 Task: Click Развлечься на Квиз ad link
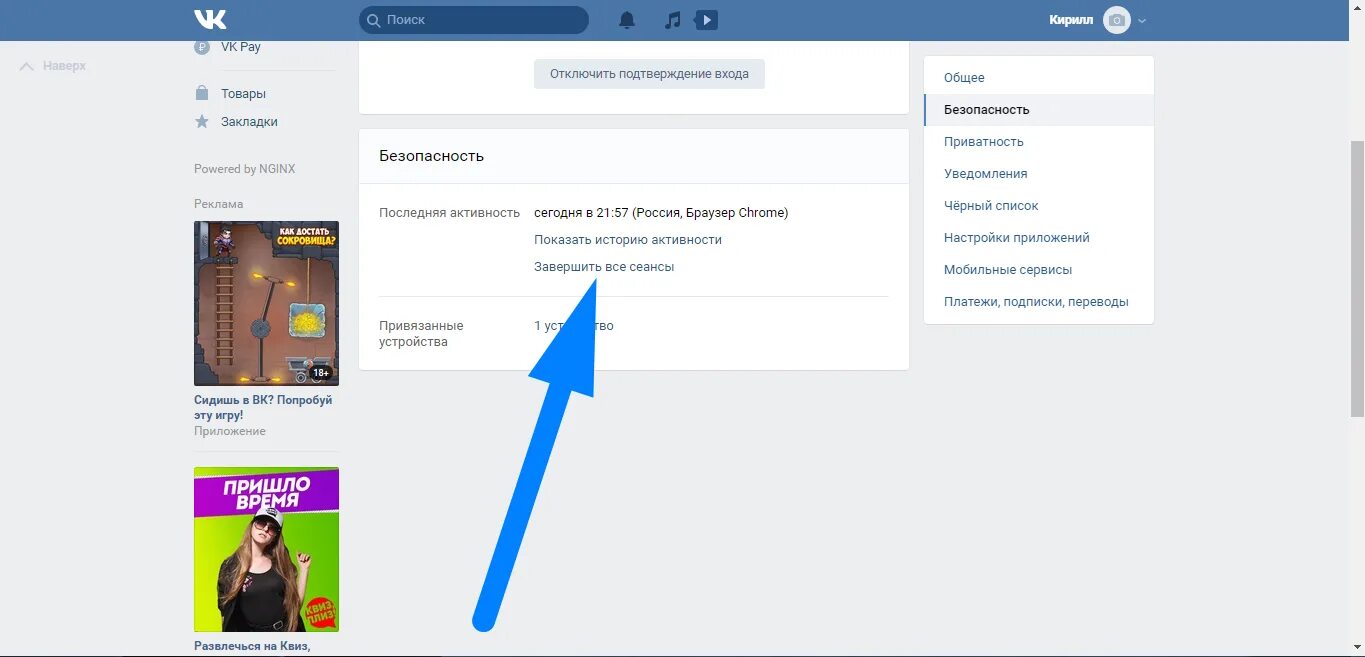point(253,646)
